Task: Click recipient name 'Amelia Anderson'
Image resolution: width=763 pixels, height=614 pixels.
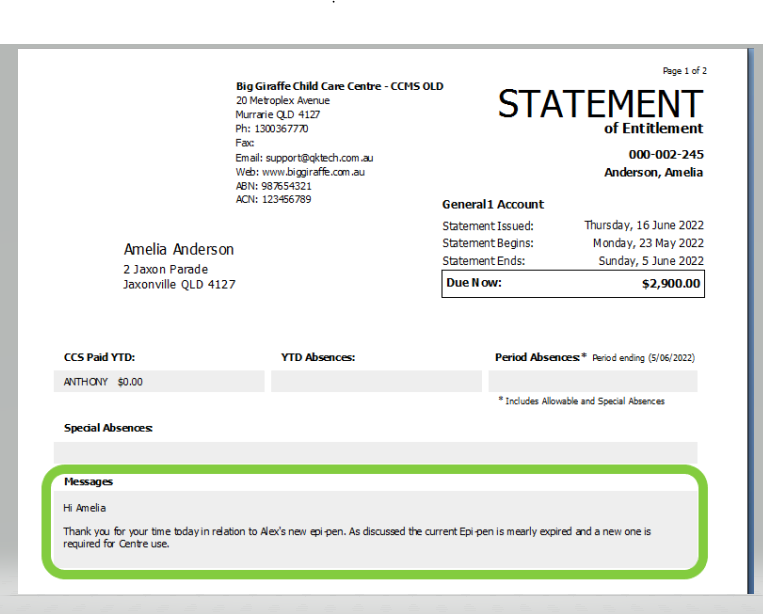Action: (179, 249)
